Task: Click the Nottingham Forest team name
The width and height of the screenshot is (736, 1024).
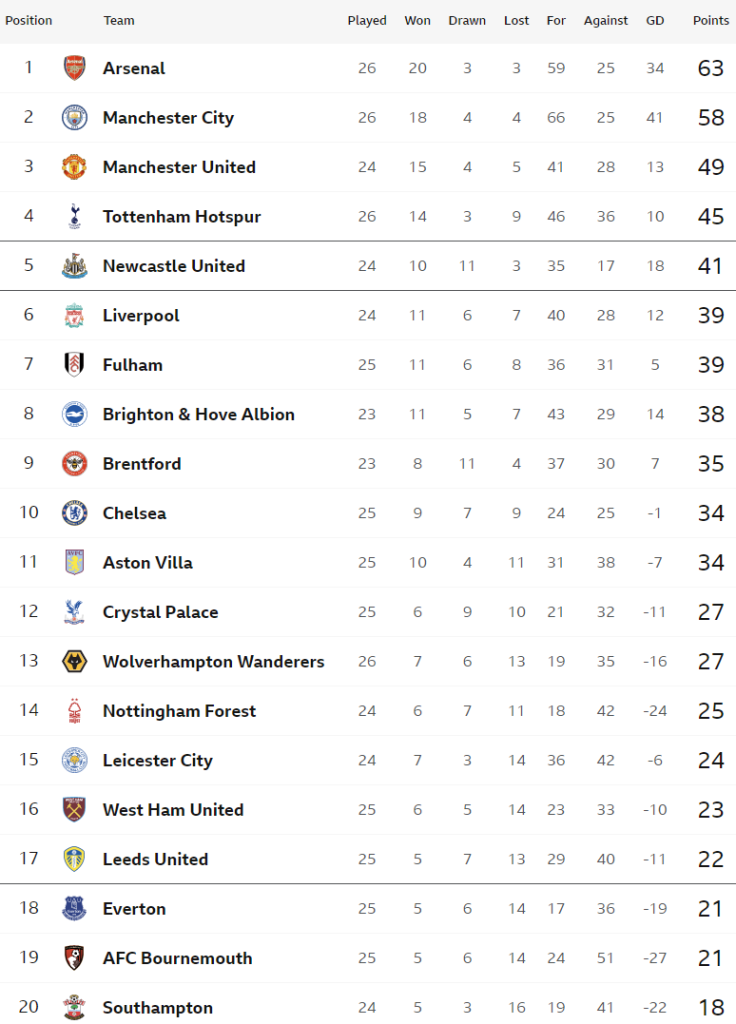Action: point(179,711)
